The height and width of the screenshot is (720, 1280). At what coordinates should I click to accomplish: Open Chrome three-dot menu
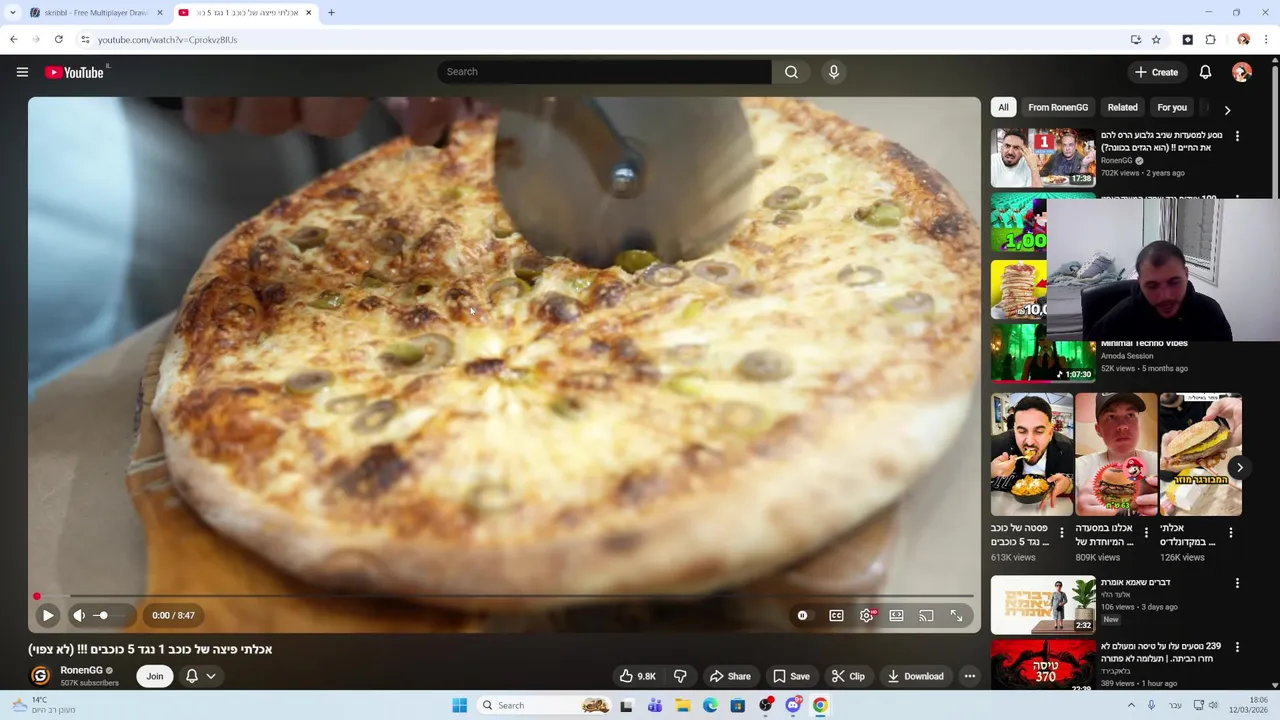coord(1267,40)
